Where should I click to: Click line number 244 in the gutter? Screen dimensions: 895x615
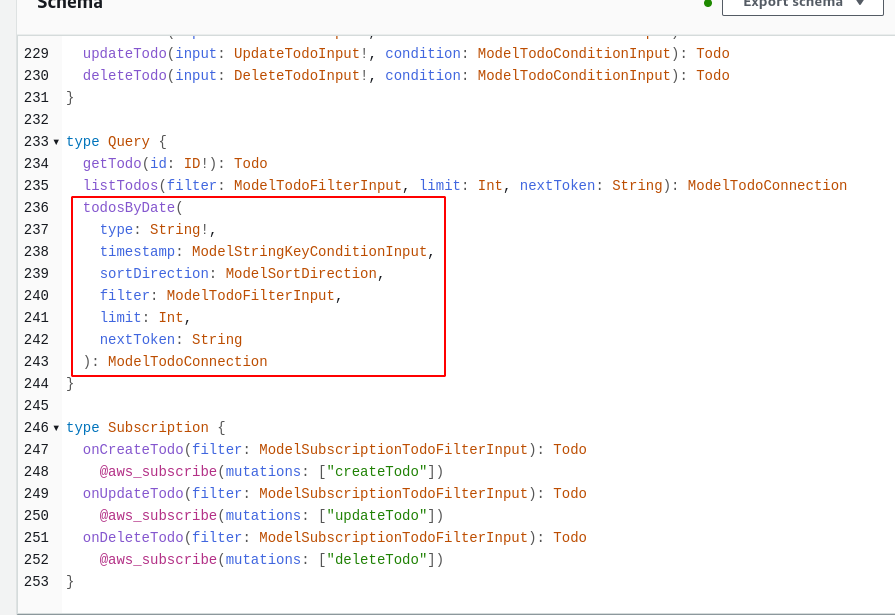pos(36,384)
